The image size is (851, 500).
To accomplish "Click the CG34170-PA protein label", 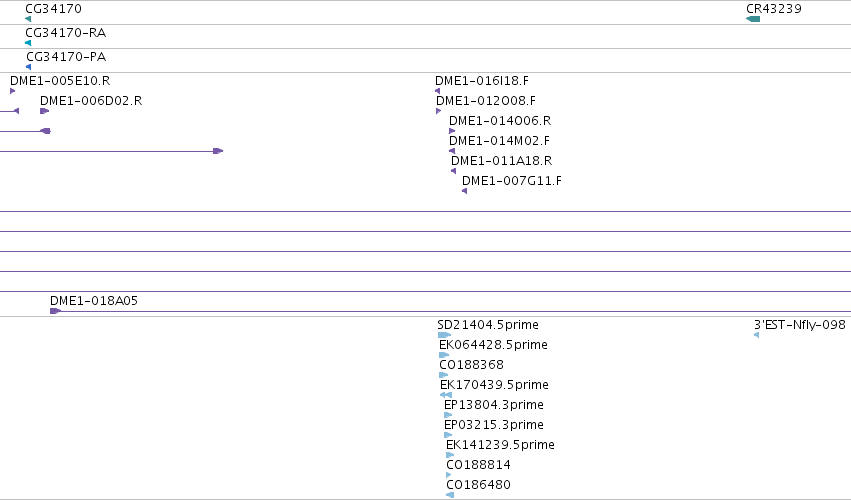I will click(x=66, y=56).
